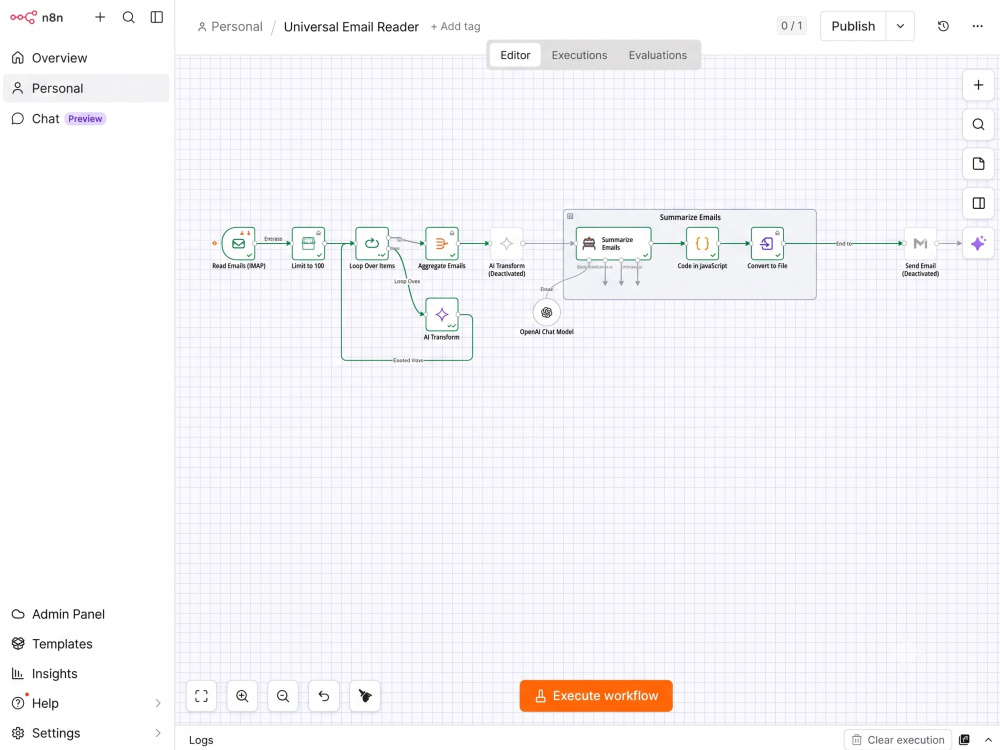The height and width of the screenshot is (750, 1000).
Task: Open Templates page
Action: 86,644
